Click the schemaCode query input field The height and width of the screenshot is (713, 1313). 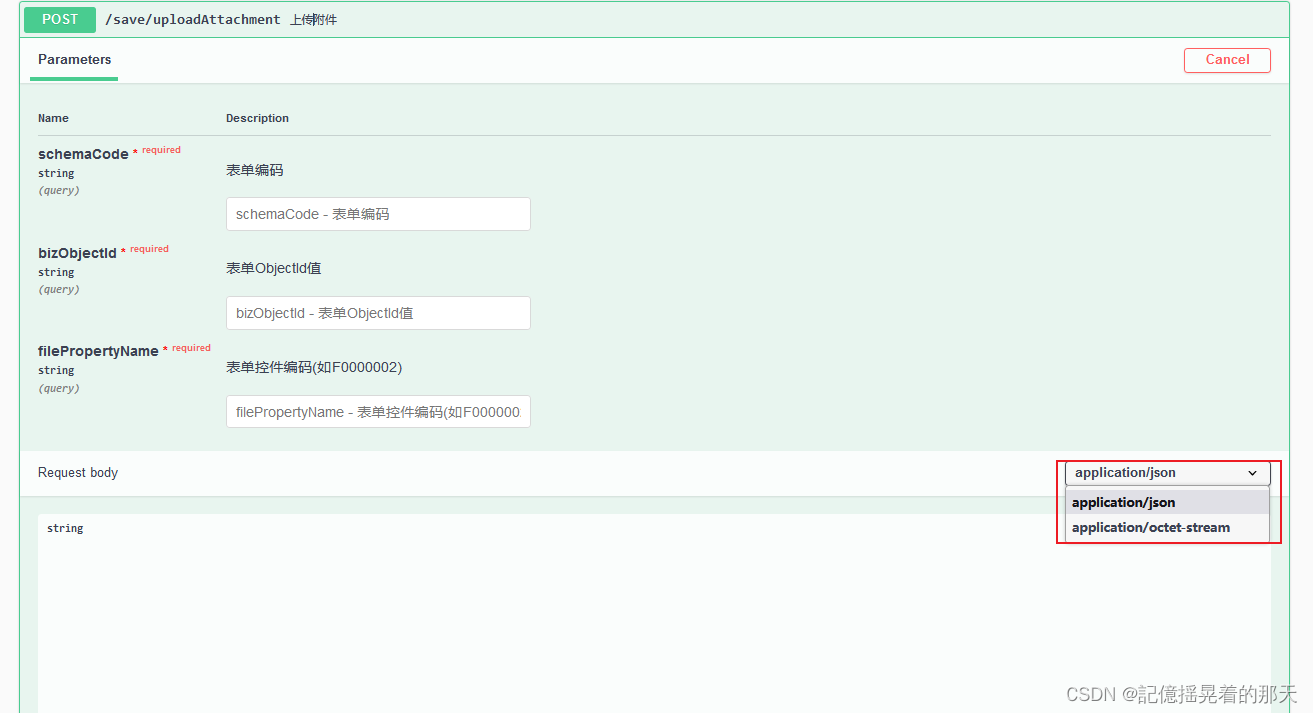(x=378, y=213)
